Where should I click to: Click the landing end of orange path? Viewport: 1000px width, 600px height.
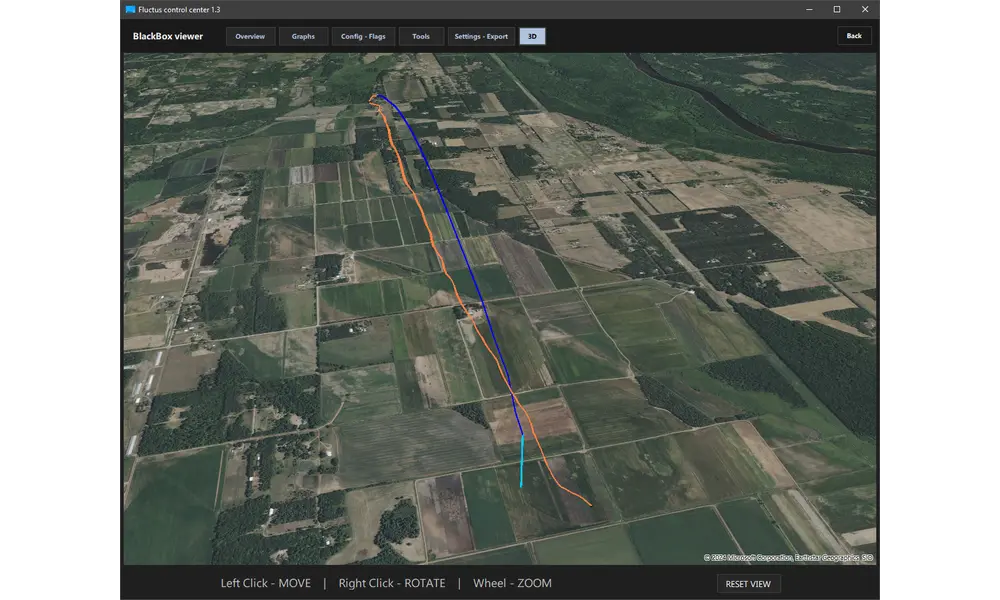(589, 504)
